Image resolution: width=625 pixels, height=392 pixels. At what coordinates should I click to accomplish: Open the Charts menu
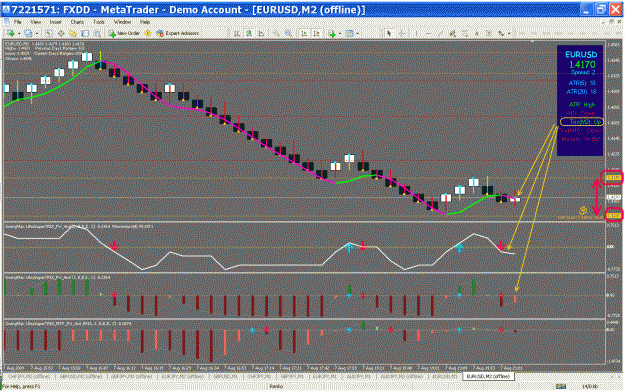[x=77, y=22]
